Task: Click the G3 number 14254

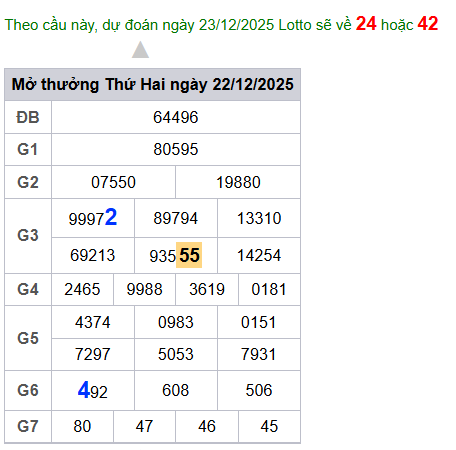Action: 259,255
